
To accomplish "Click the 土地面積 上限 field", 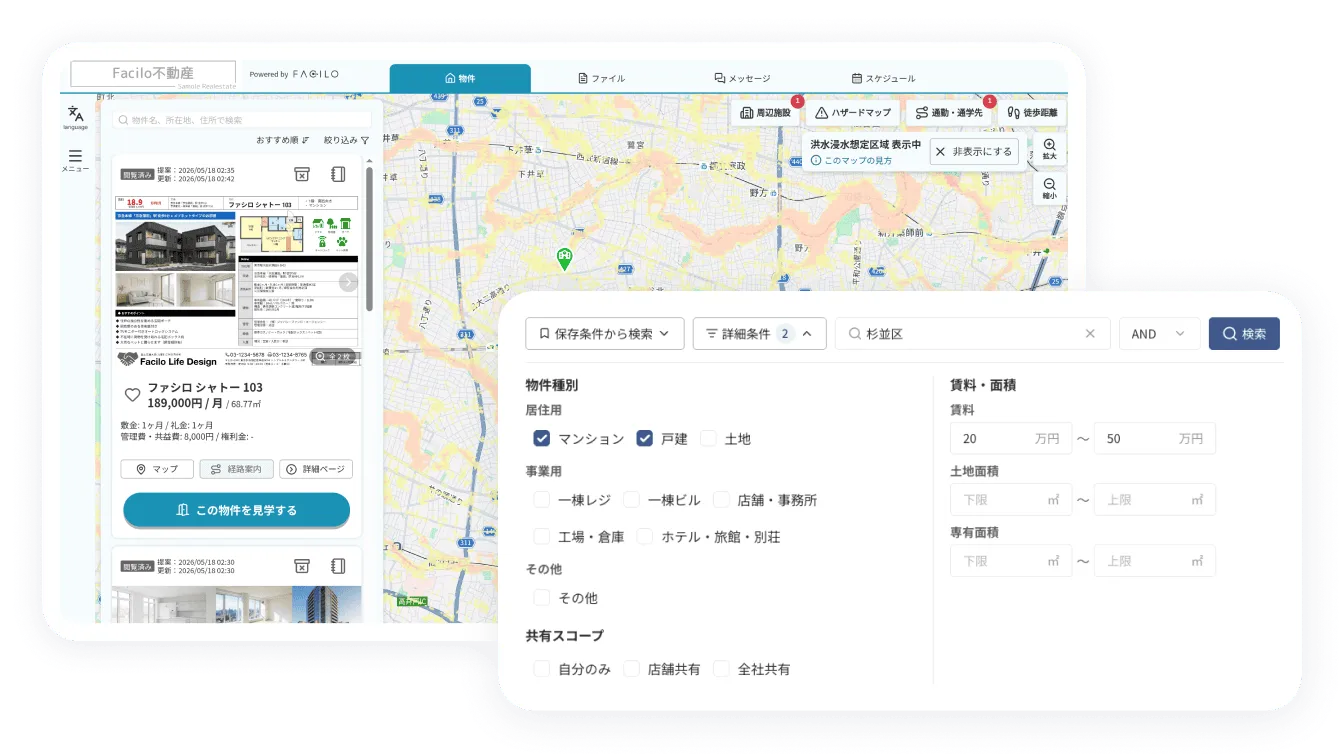I will tap(1155, 499).
